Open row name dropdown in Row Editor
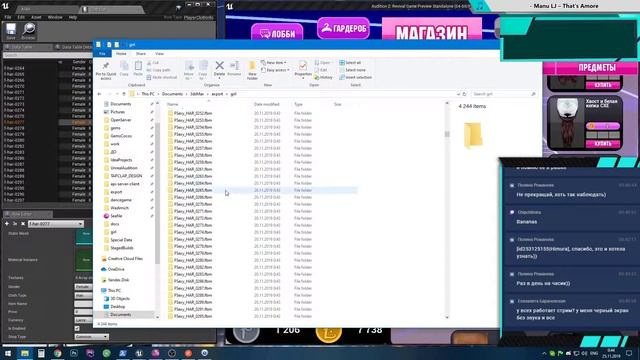The image size is (640, 360). (56, 224)
